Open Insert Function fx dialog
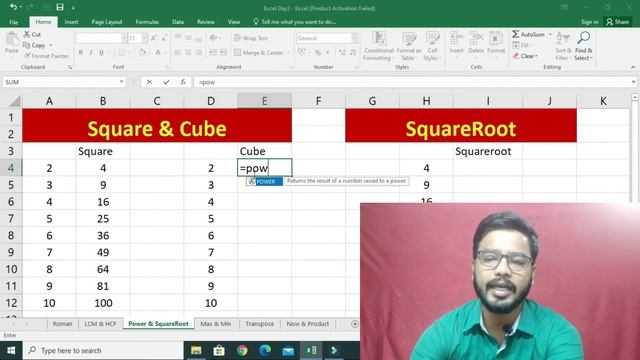The width and height of the screenshot is (640, 360). tap(183, 82)
